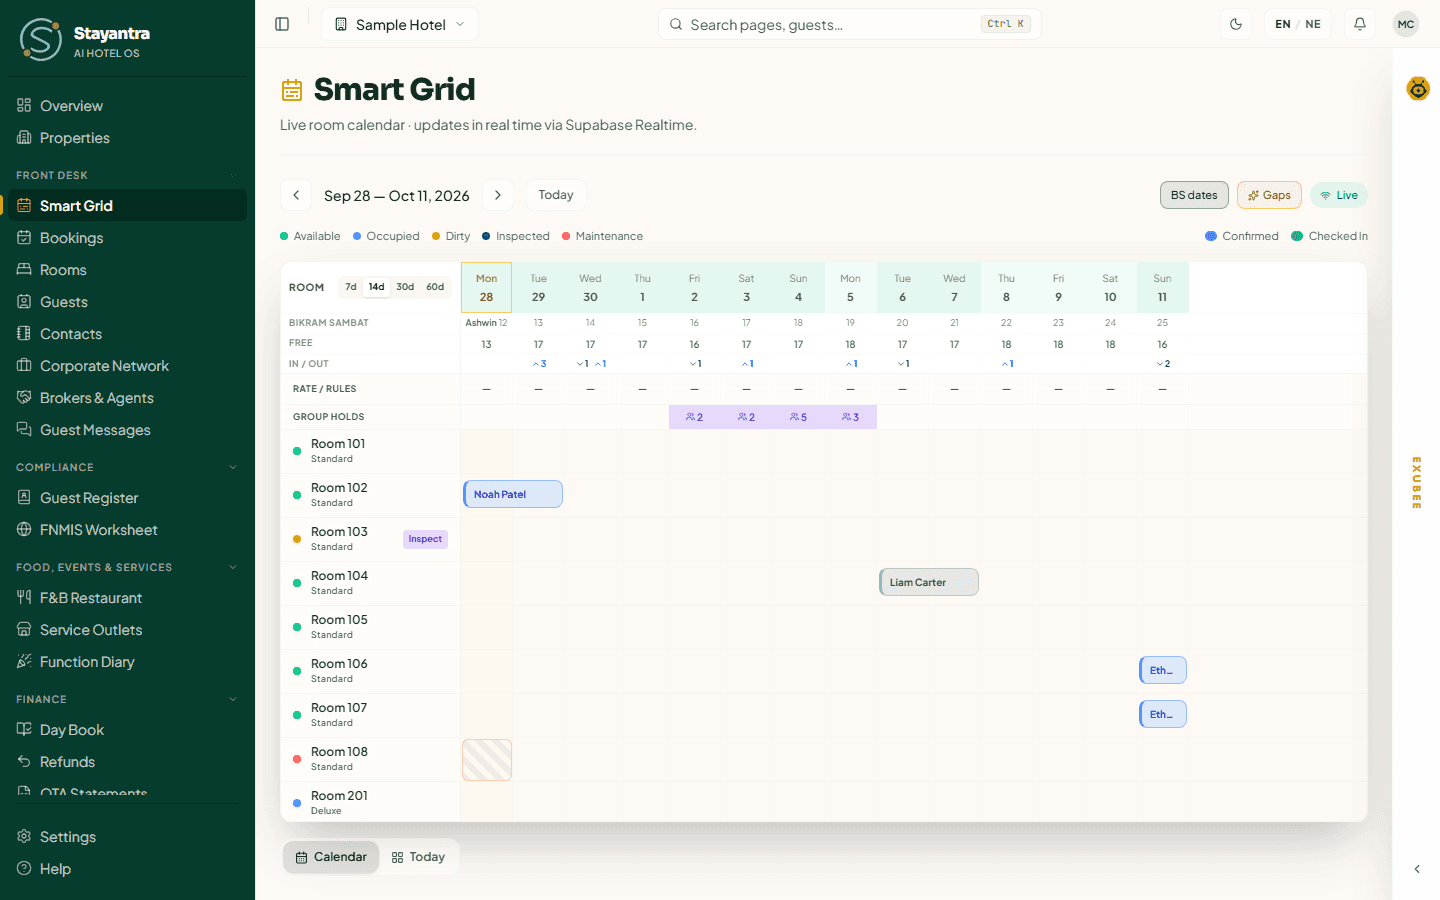Switch the language toggle EN / NE
This screenshot has height=900, width=1440.
(1298, 24)
